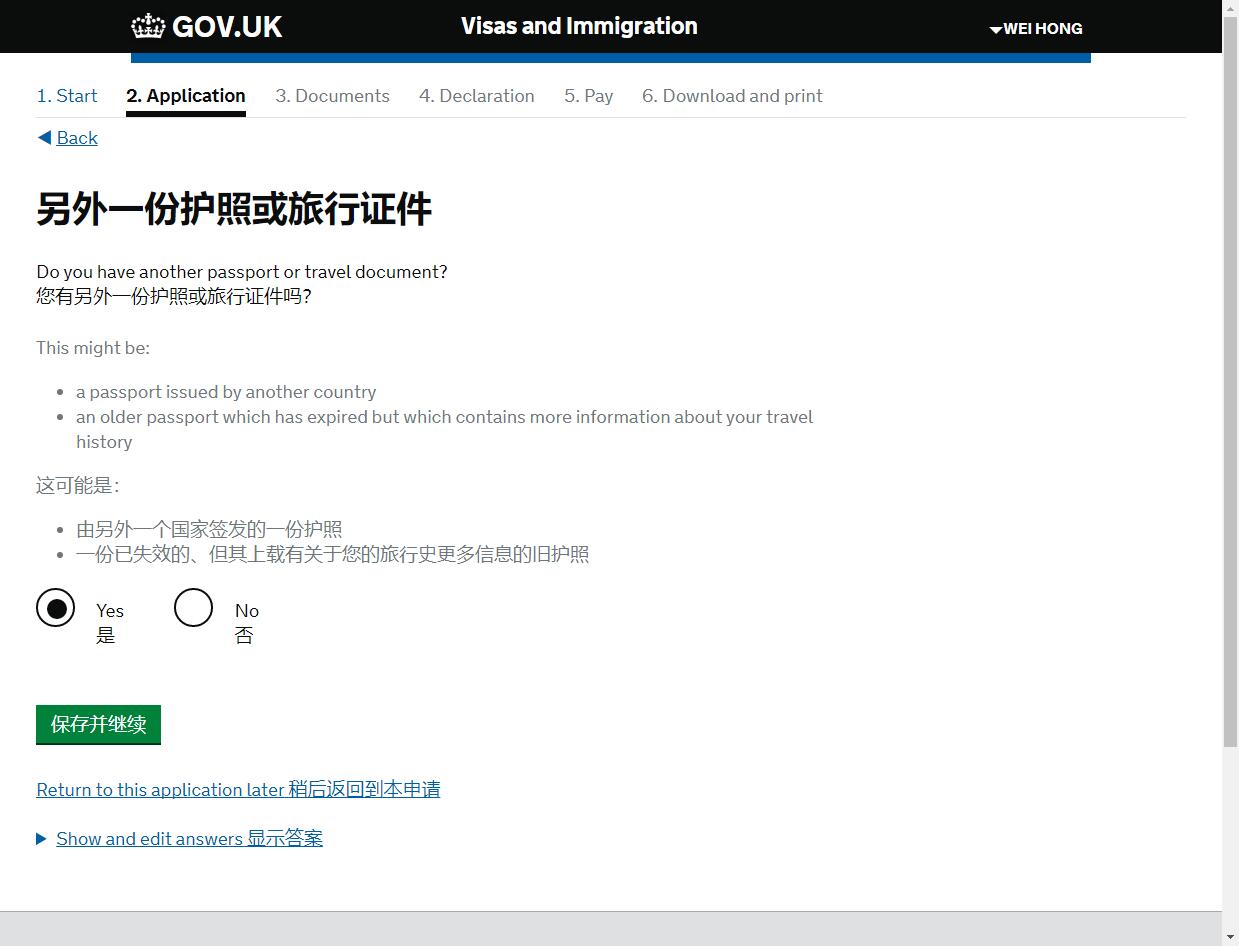
Task: Open the 2. Application step tab
Action: coord(186,96)
